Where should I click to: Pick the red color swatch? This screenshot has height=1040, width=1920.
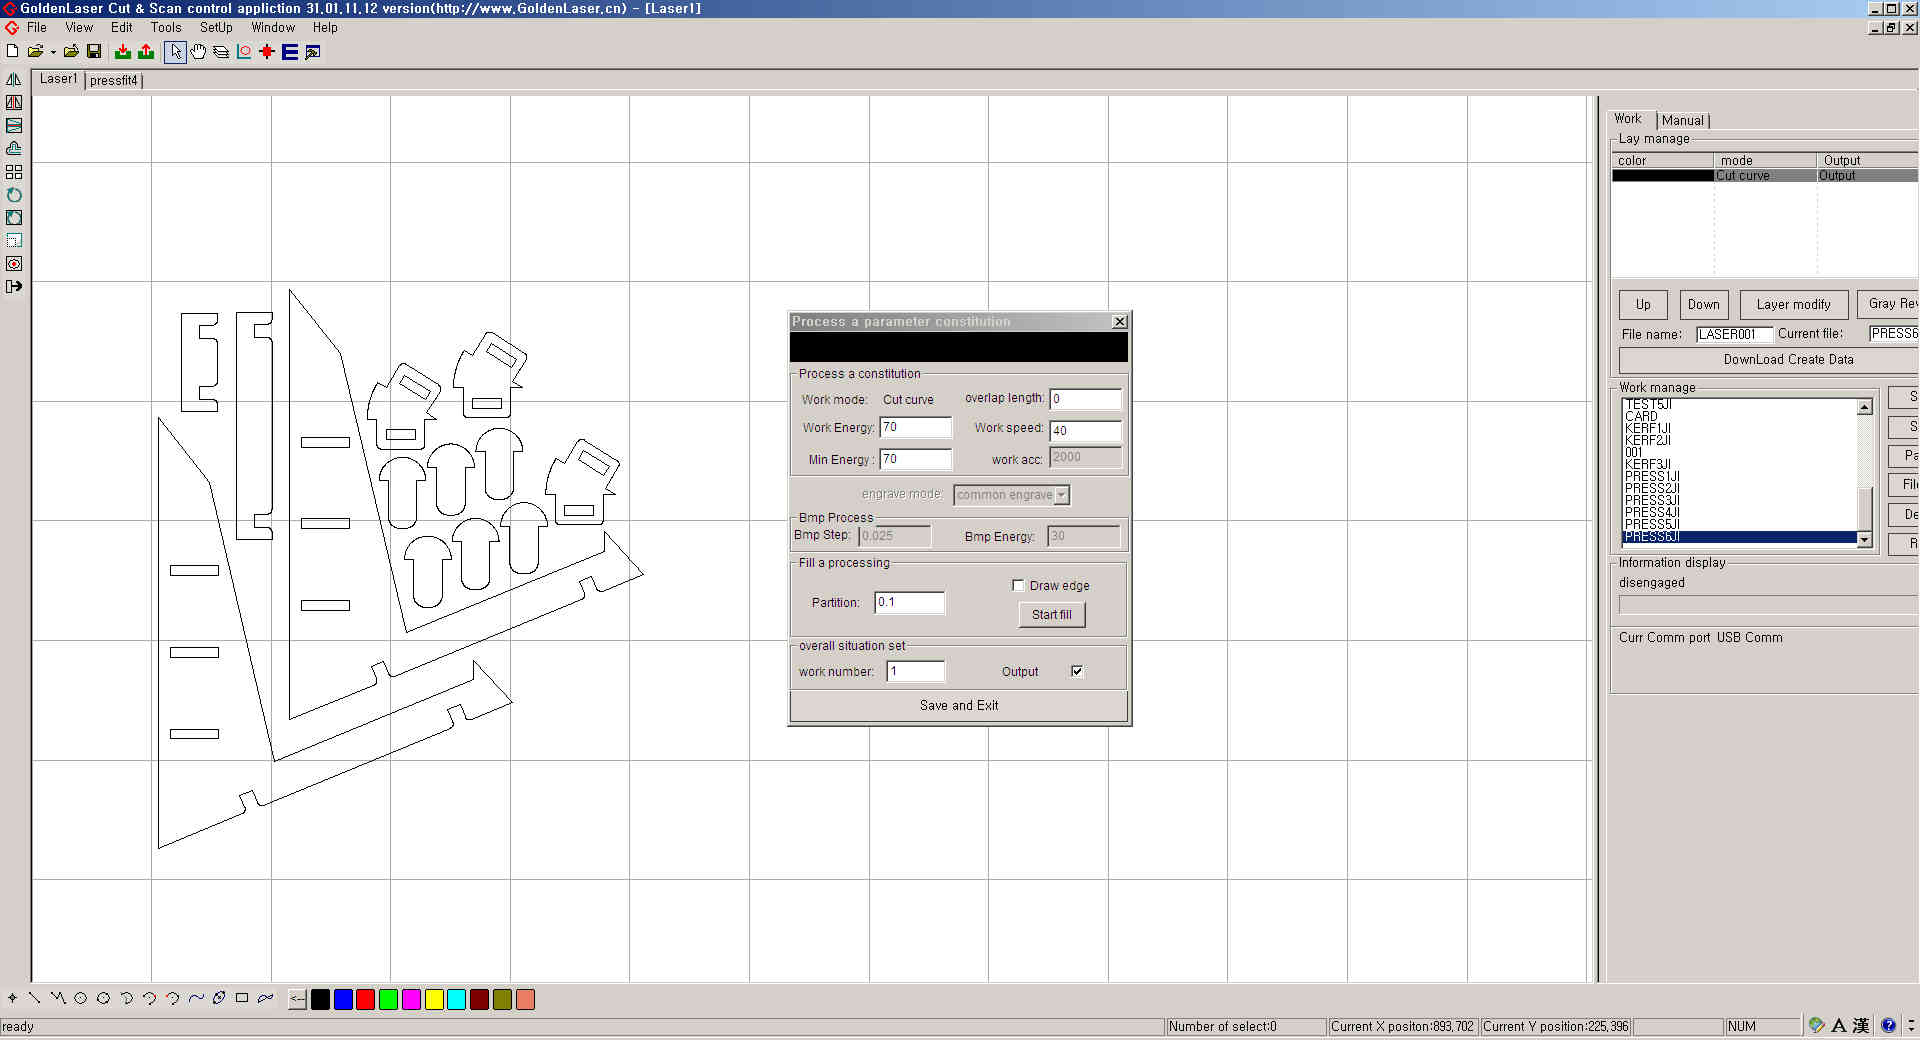[x=366, y=999]
